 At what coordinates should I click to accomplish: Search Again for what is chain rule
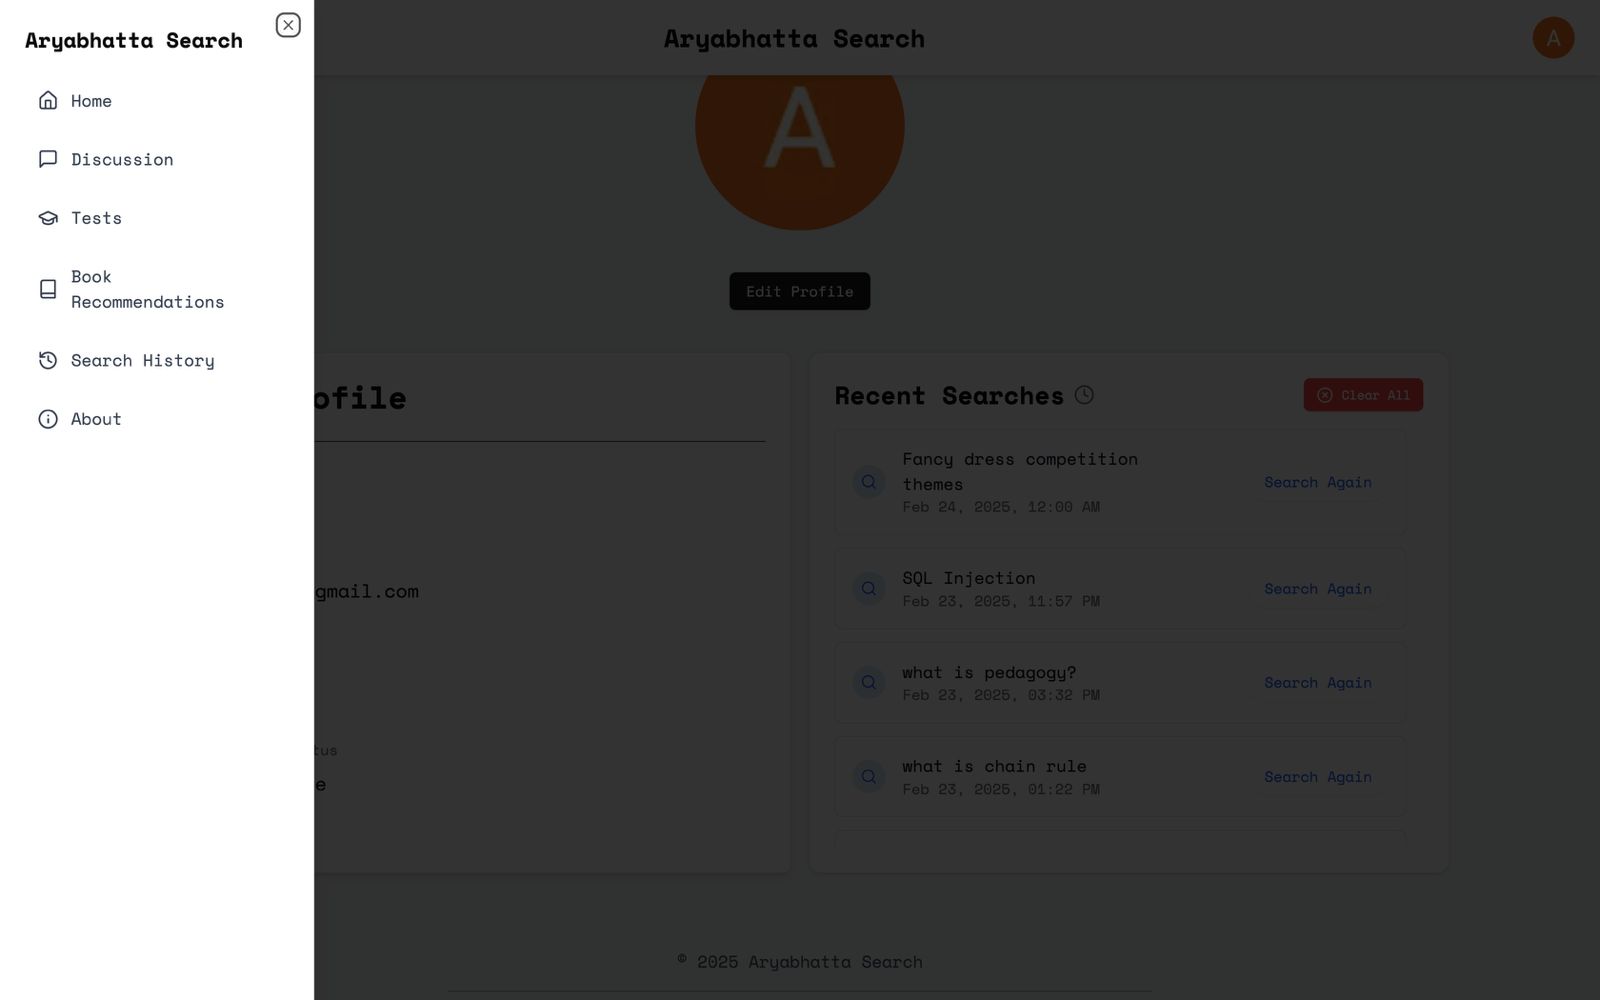click(1318, 777)
